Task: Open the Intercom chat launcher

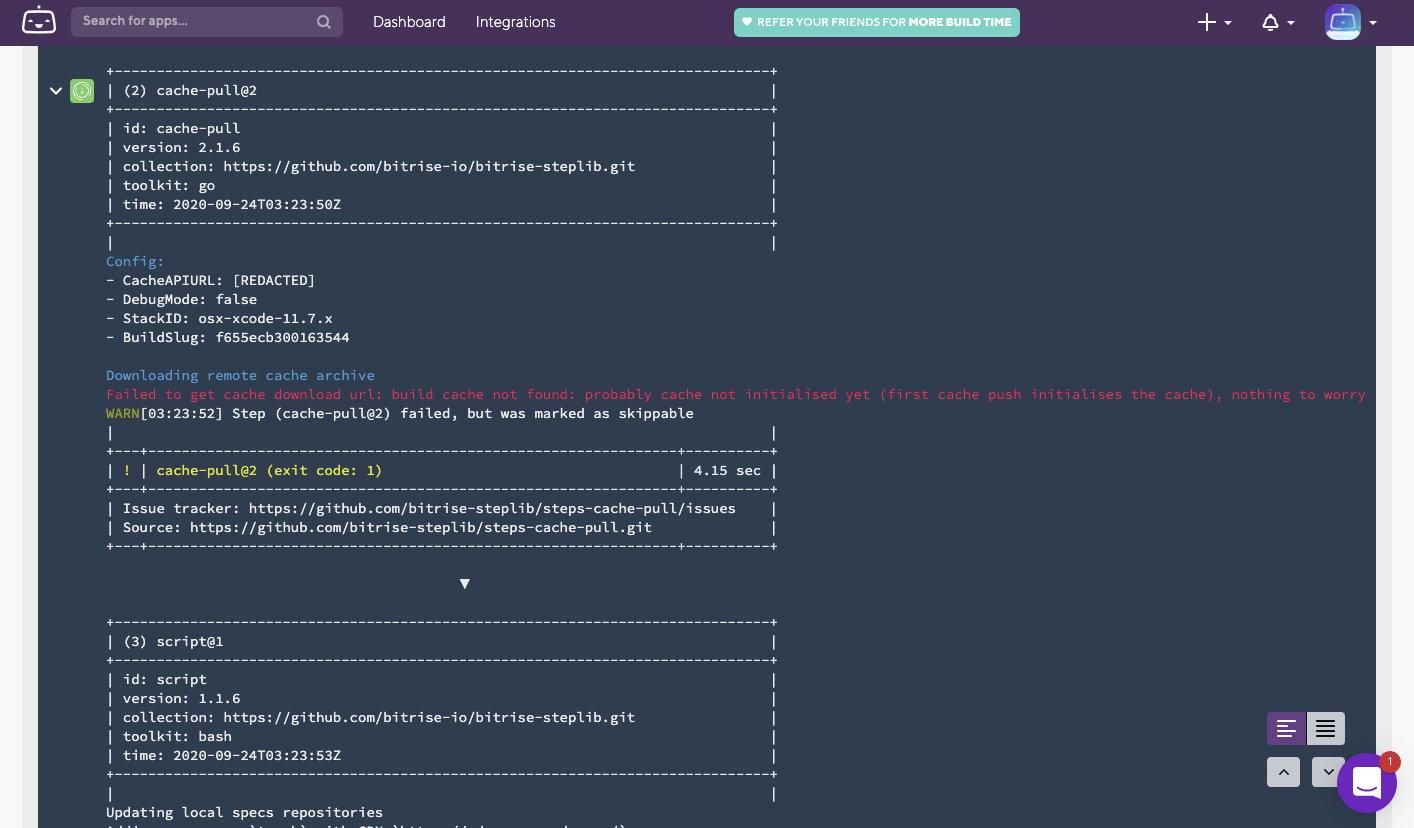Action: (x=1367, y=783)
